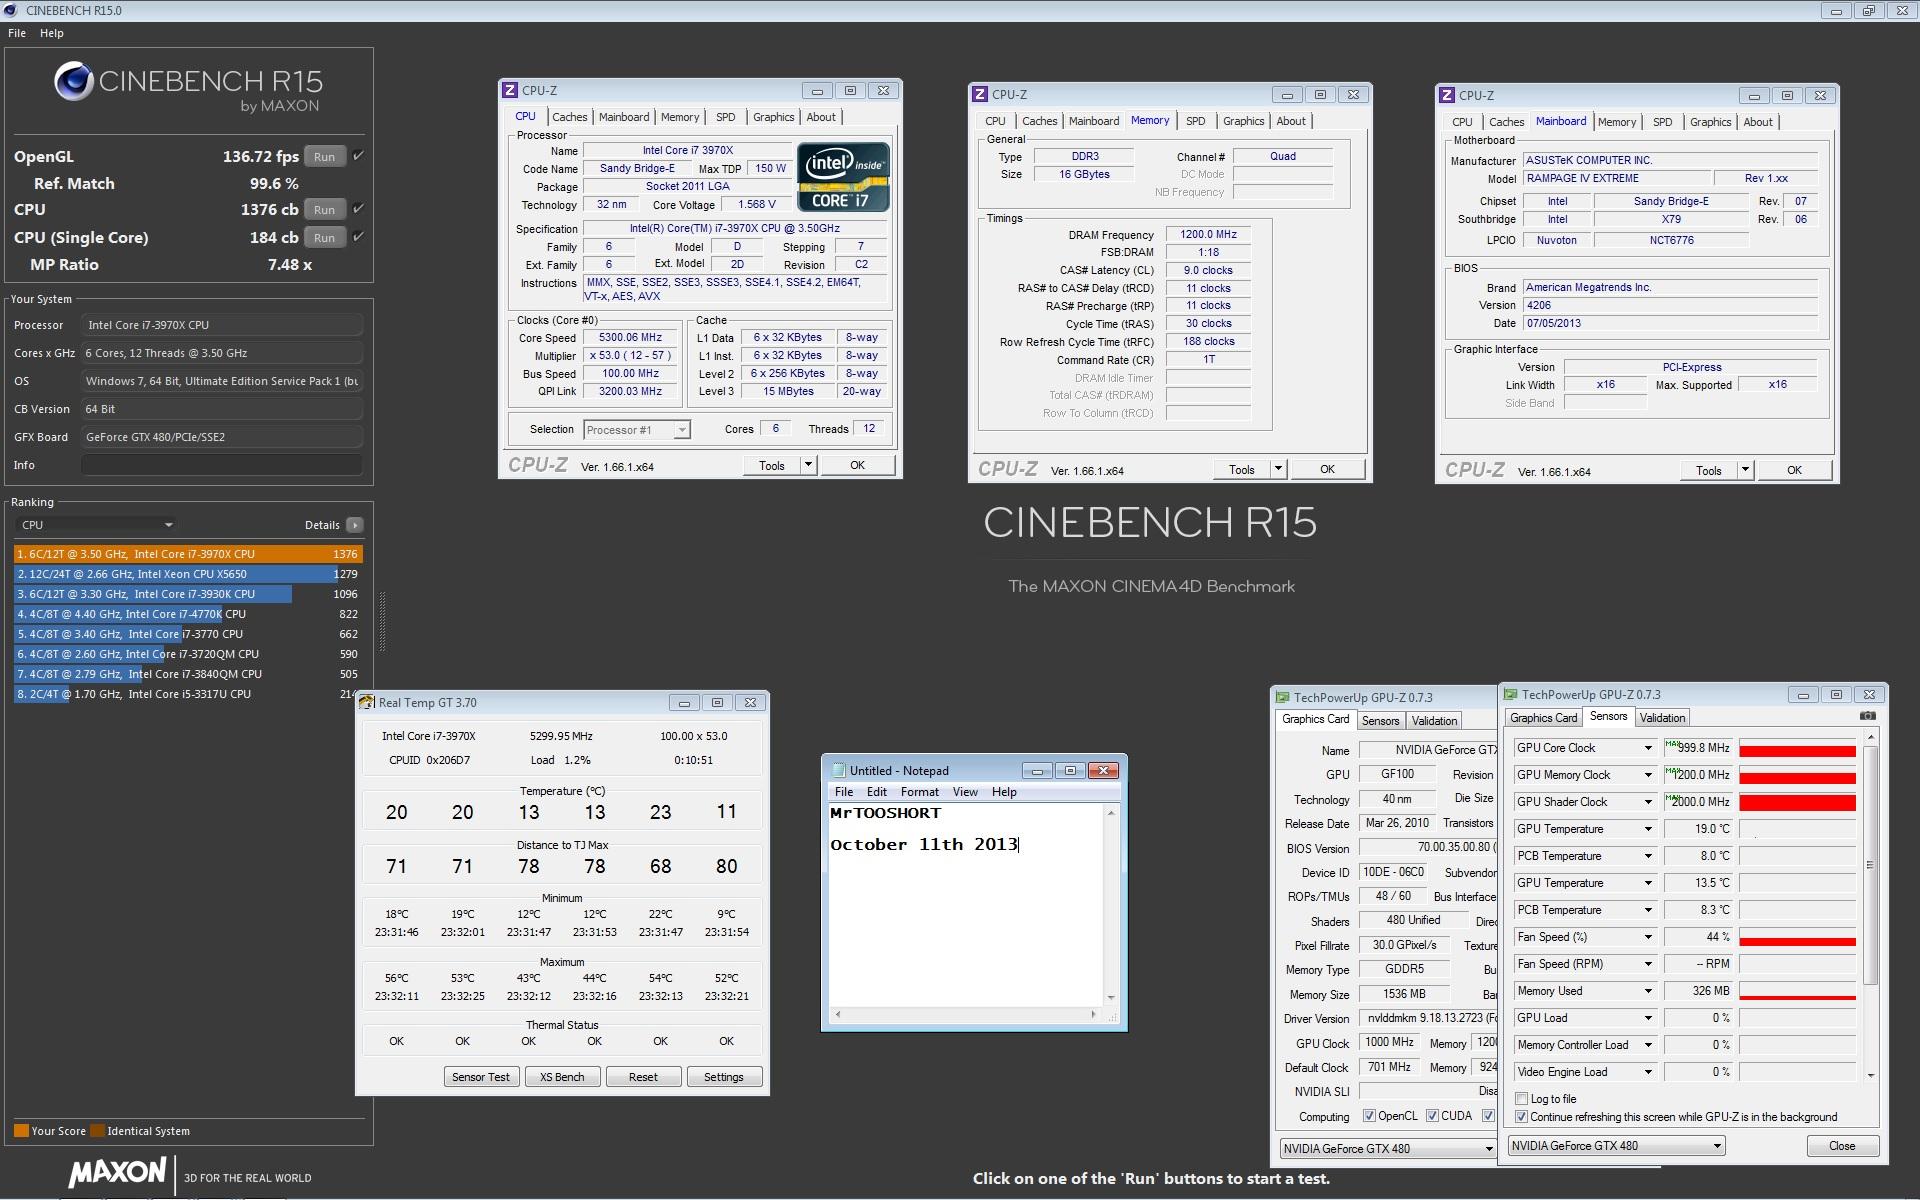Select the Xeon X5650 ranking row

[188, 574]
